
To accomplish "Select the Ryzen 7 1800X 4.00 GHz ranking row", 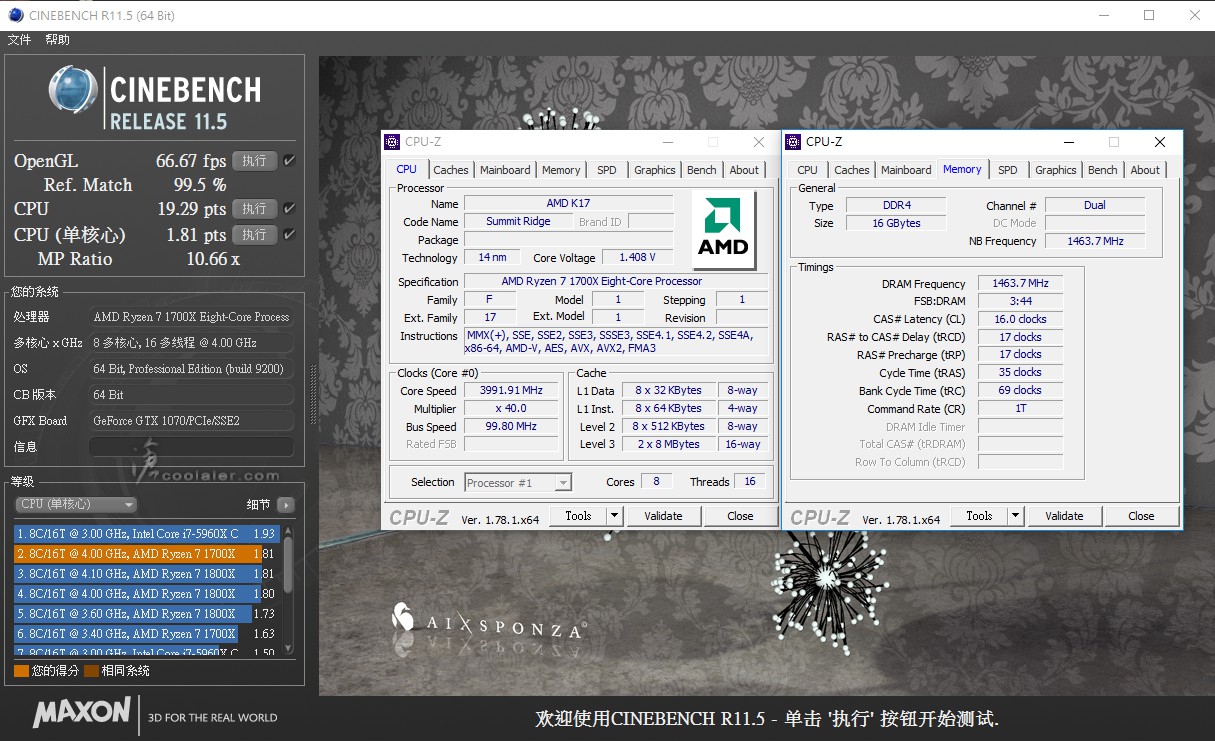I will tap(145, 594).
